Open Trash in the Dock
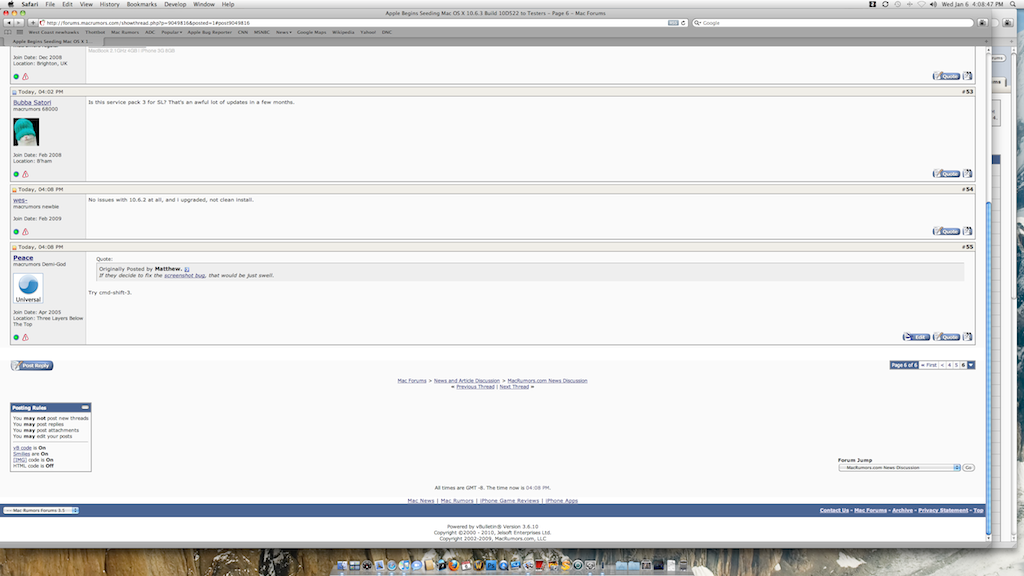The height and width of the screenshot is (576, 1024). click(x=683, y=566)
